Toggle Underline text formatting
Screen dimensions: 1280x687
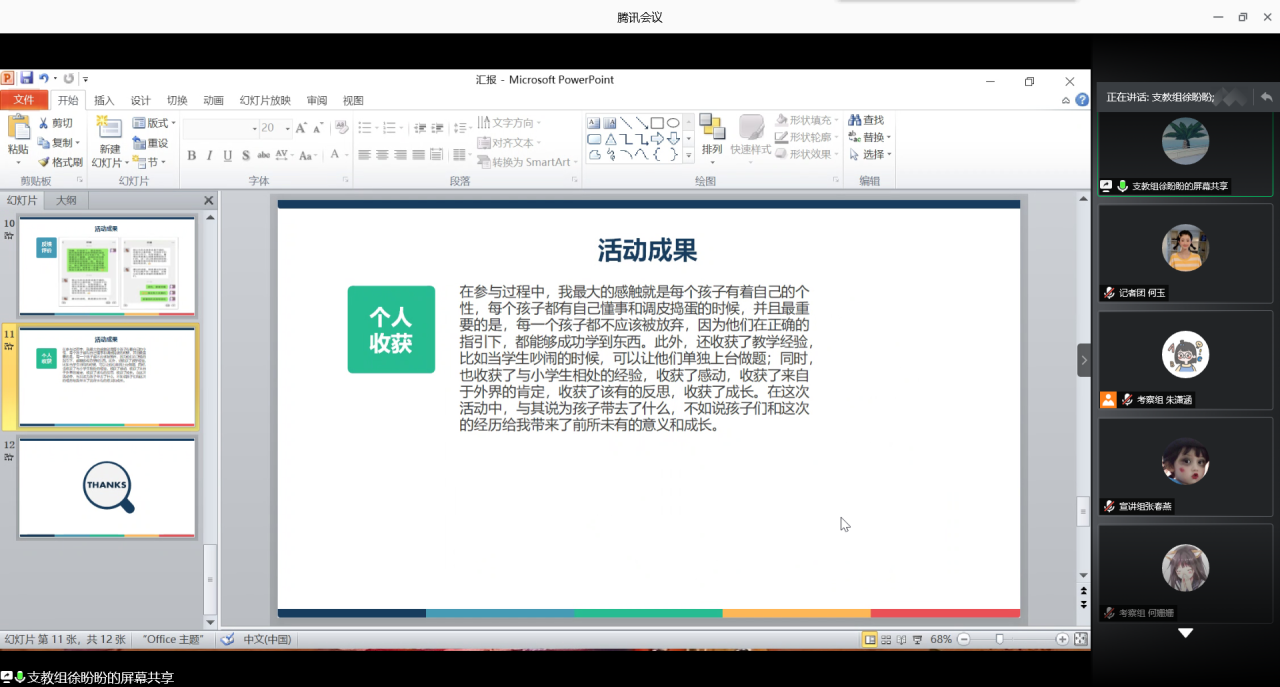point(228,155)
